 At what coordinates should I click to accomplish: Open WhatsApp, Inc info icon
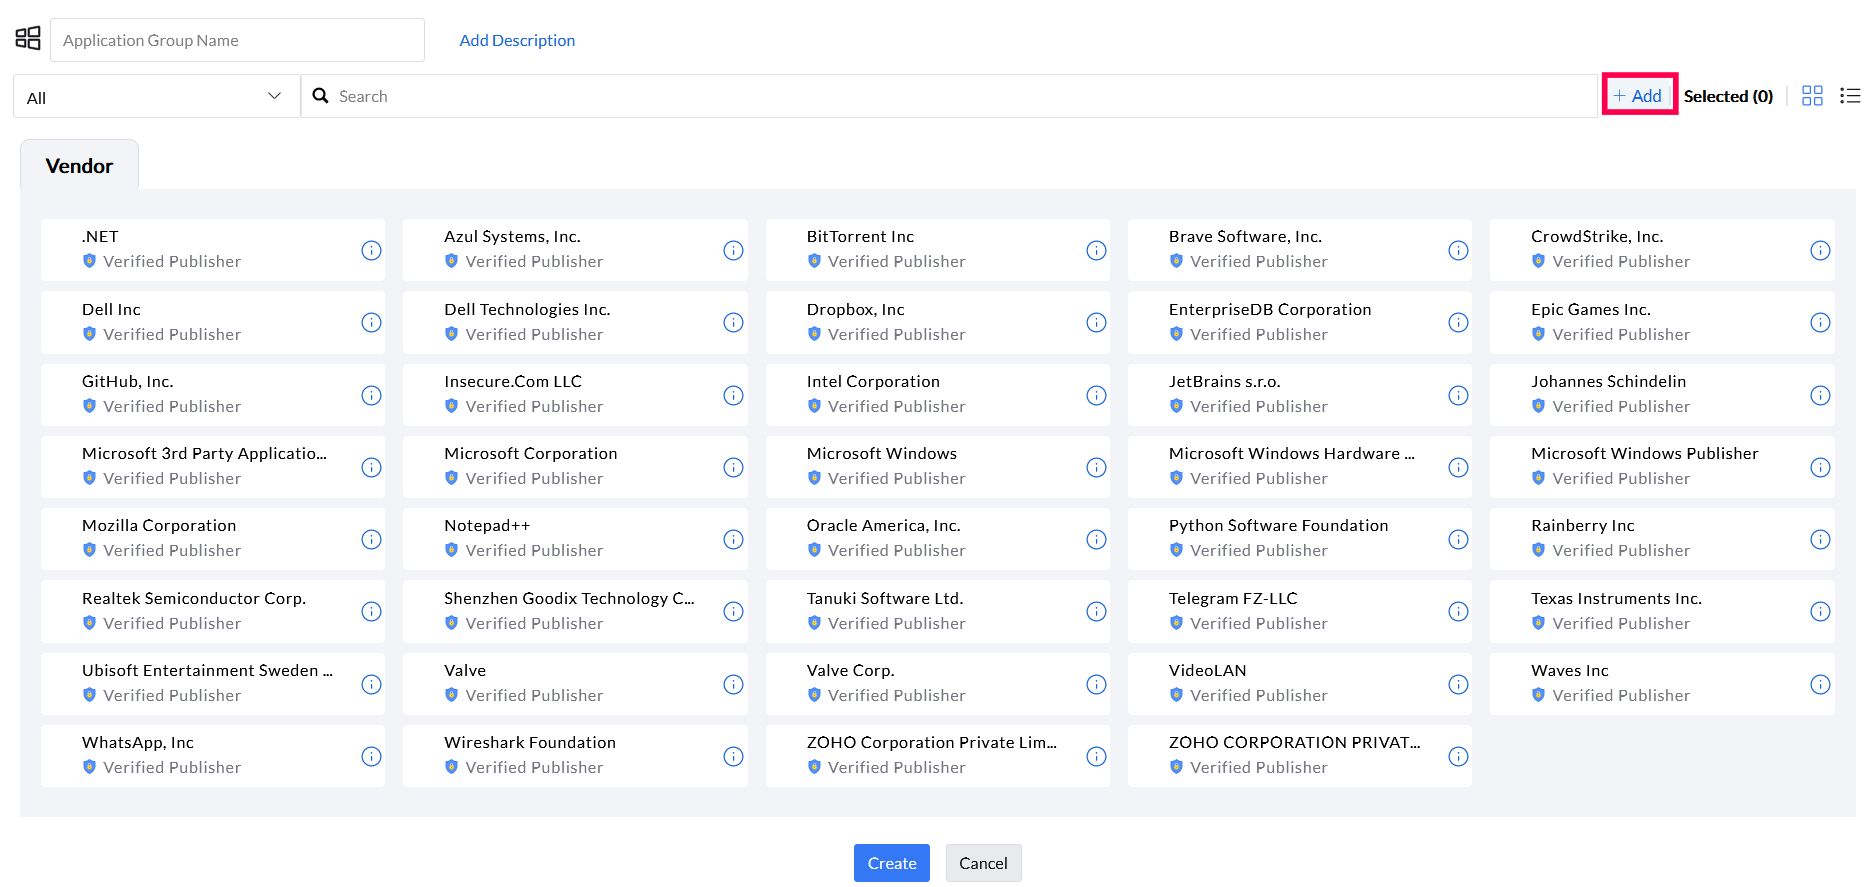click(371, 756)
